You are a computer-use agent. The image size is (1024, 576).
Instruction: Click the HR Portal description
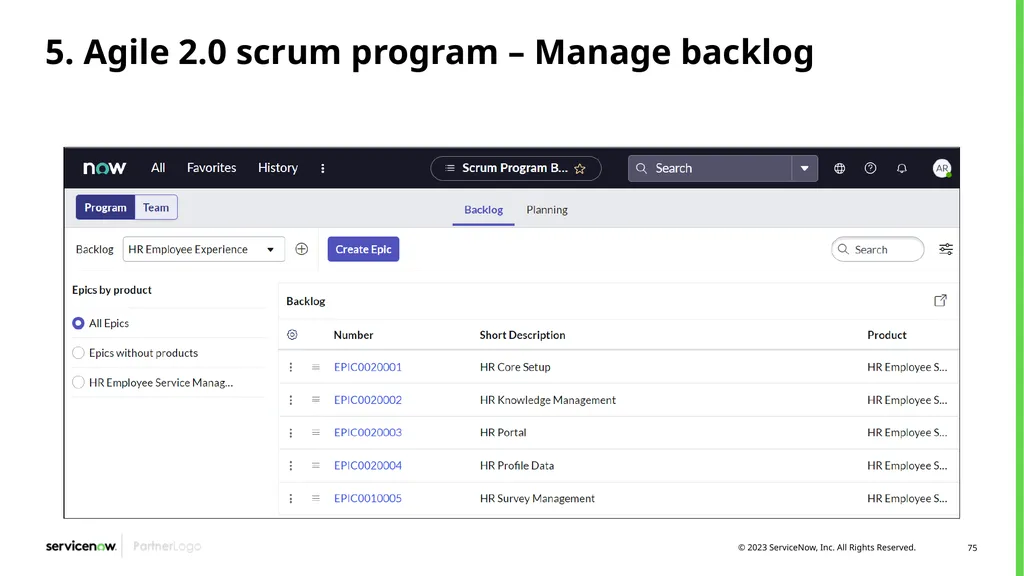click(503, 432)
